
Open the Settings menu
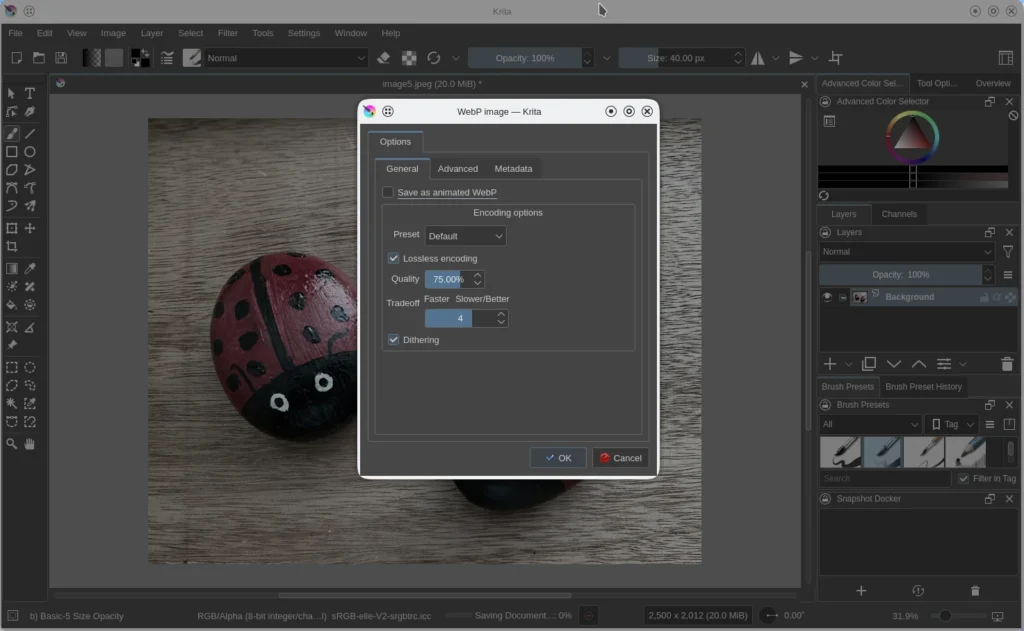304,33
